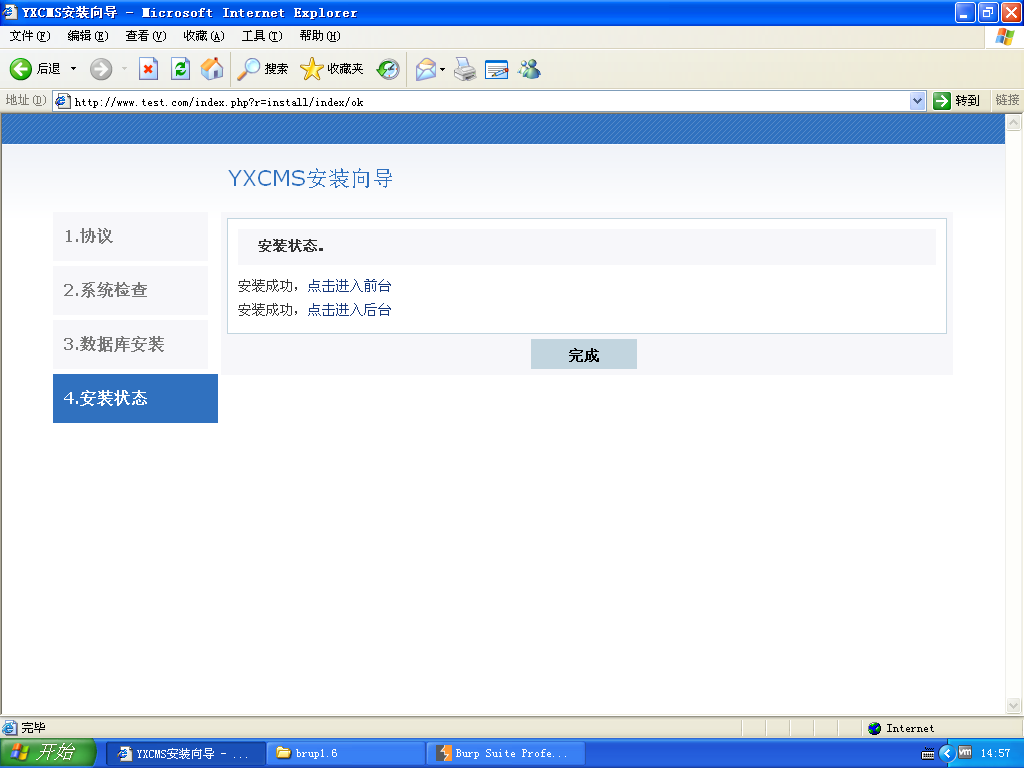
Task: Expand the address bar dropdown arrow
Action: click(918, 101)
